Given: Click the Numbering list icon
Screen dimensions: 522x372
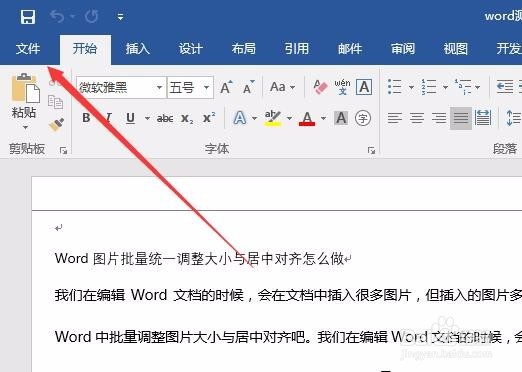Looking at the screenshot, I should [x=429, y=87].
